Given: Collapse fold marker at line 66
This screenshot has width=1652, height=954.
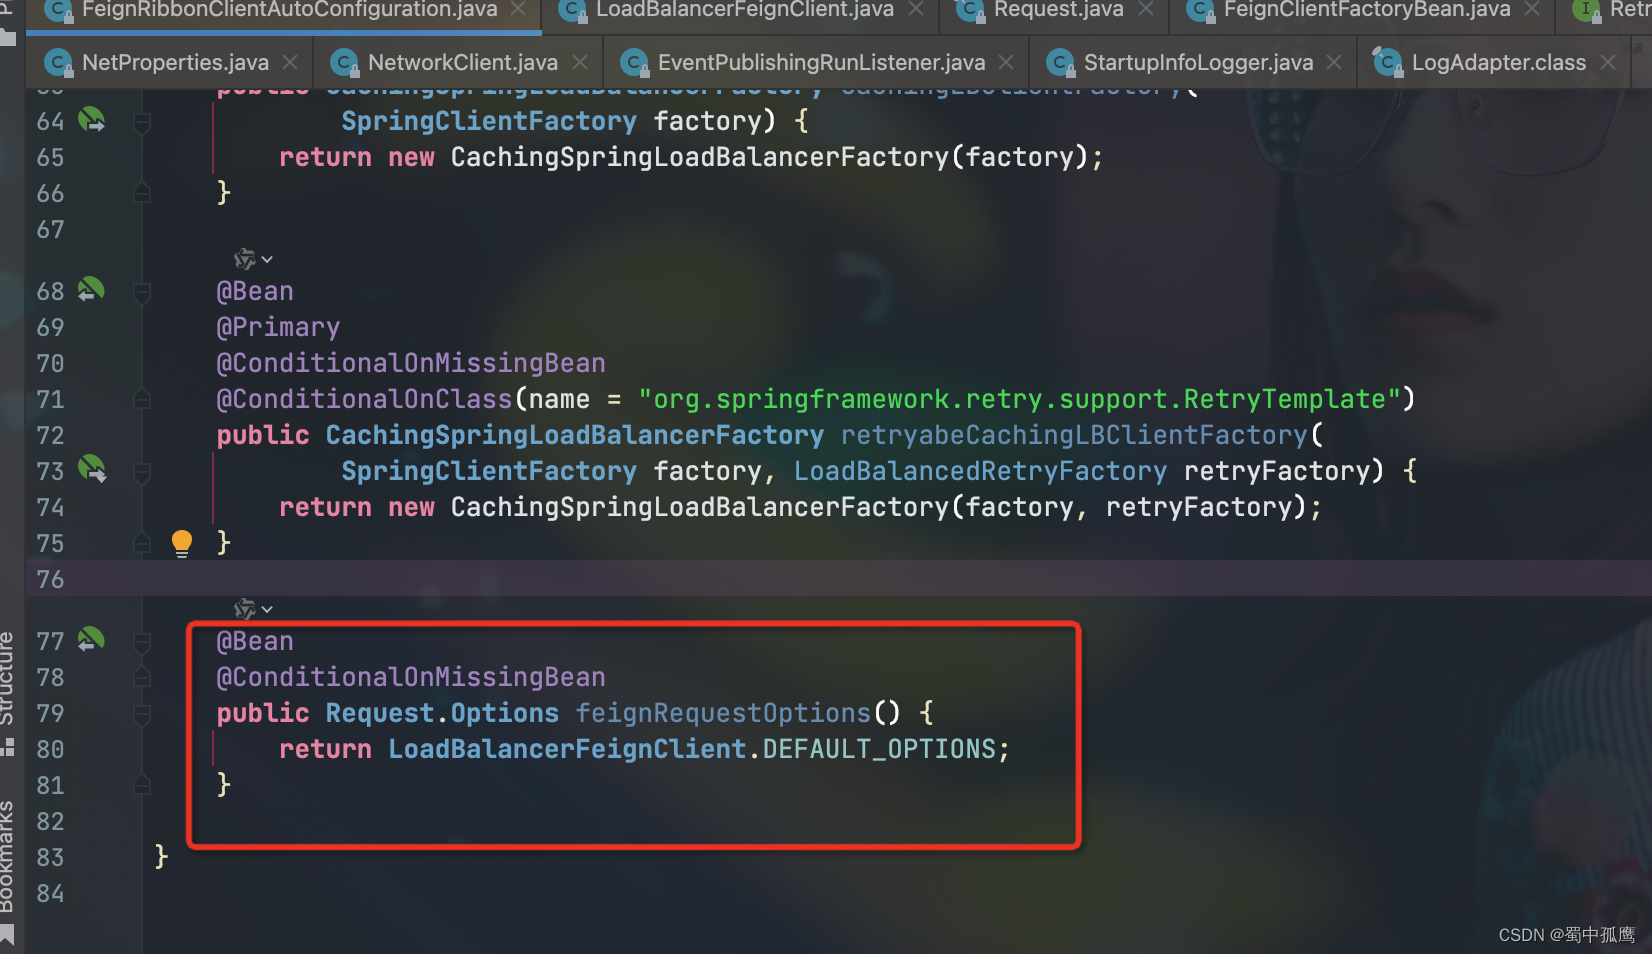Looking at the screenshot, I should 142,193.
